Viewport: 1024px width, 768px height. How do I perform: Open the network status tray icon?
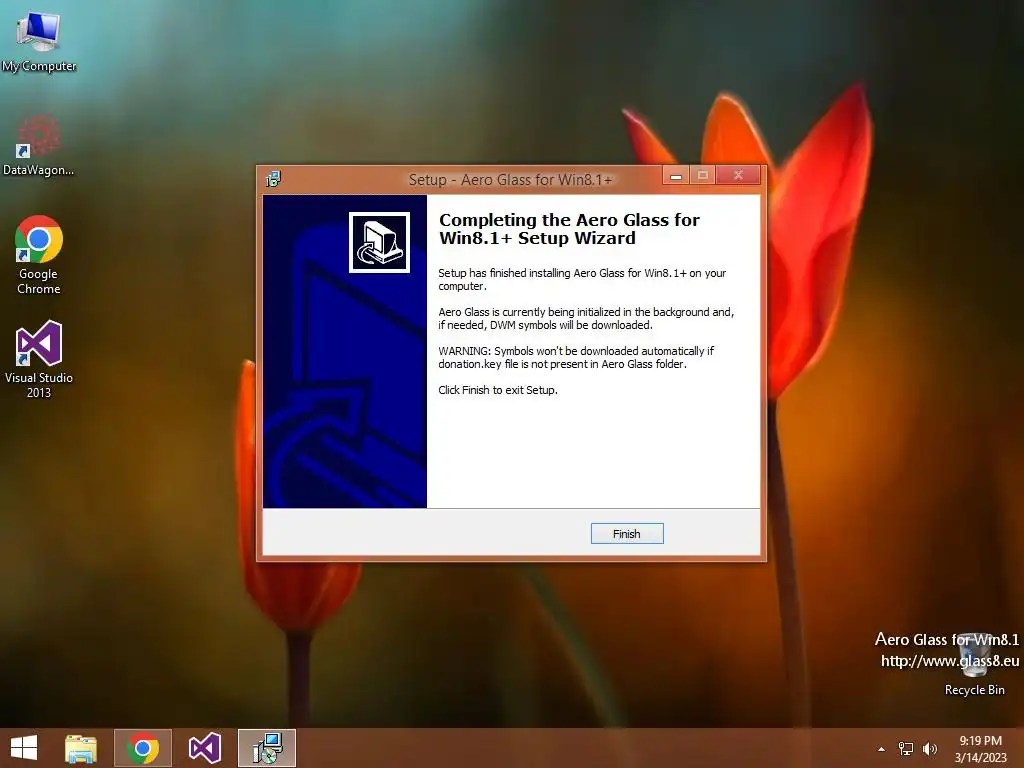click(x=906, y=749)
